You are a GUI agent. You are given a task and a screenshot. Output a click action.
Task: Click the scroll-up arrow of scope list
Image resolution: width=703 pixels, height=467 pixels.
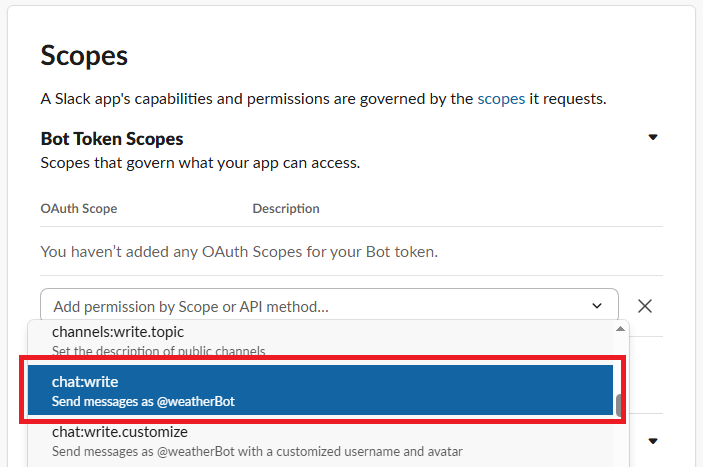621,329
